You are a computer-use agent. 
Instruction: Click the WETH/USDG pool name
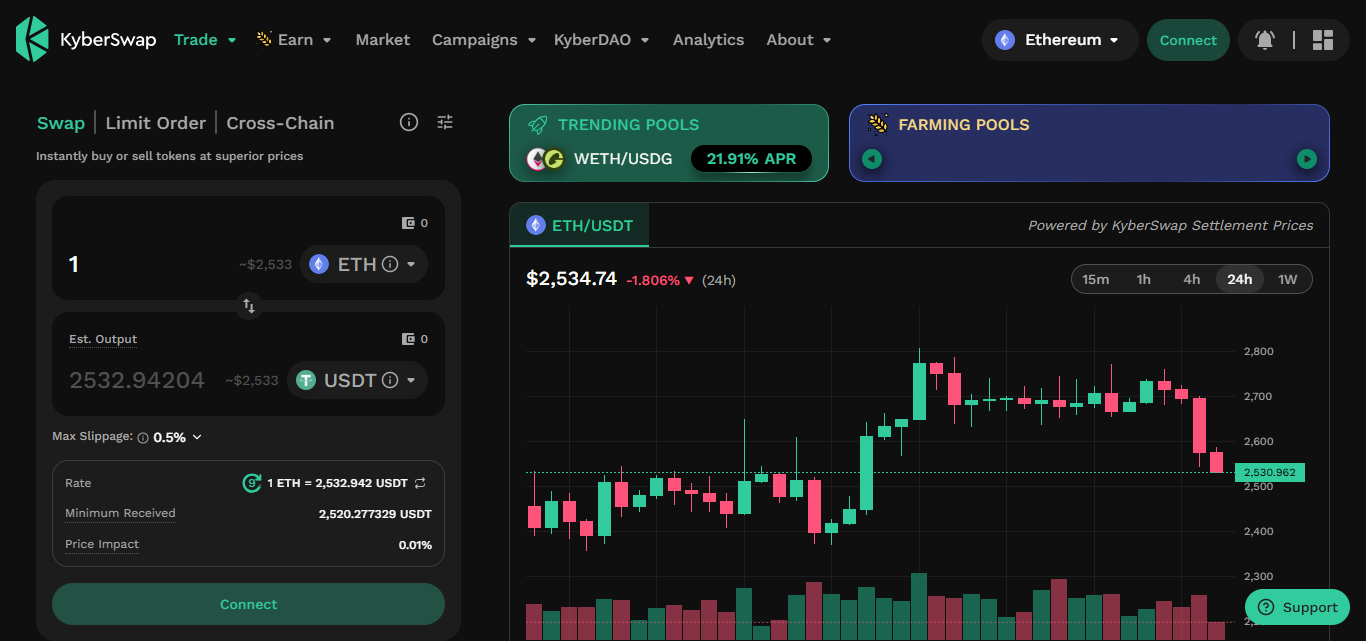[x=623, y=159]
